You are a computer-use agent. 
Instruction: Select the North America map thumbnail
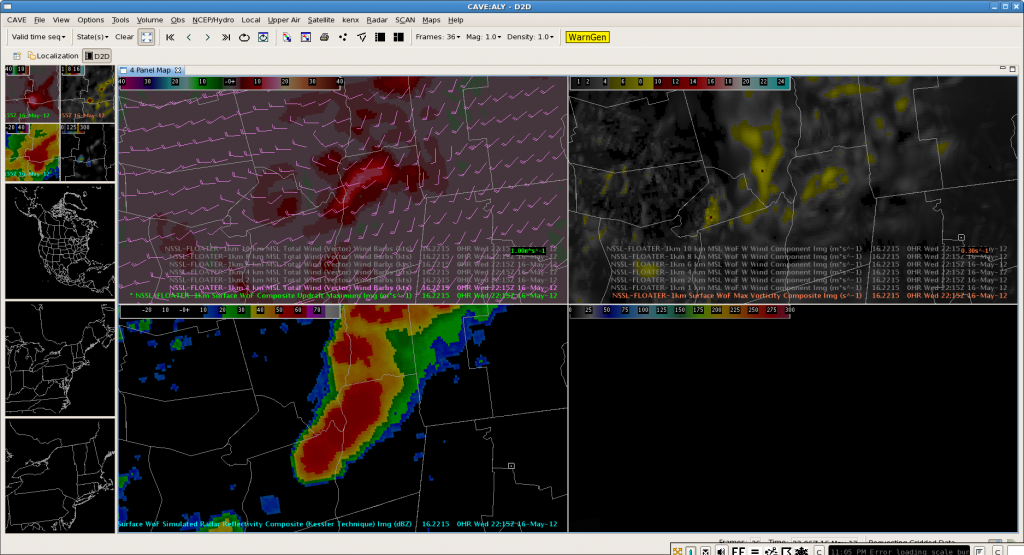60,240
